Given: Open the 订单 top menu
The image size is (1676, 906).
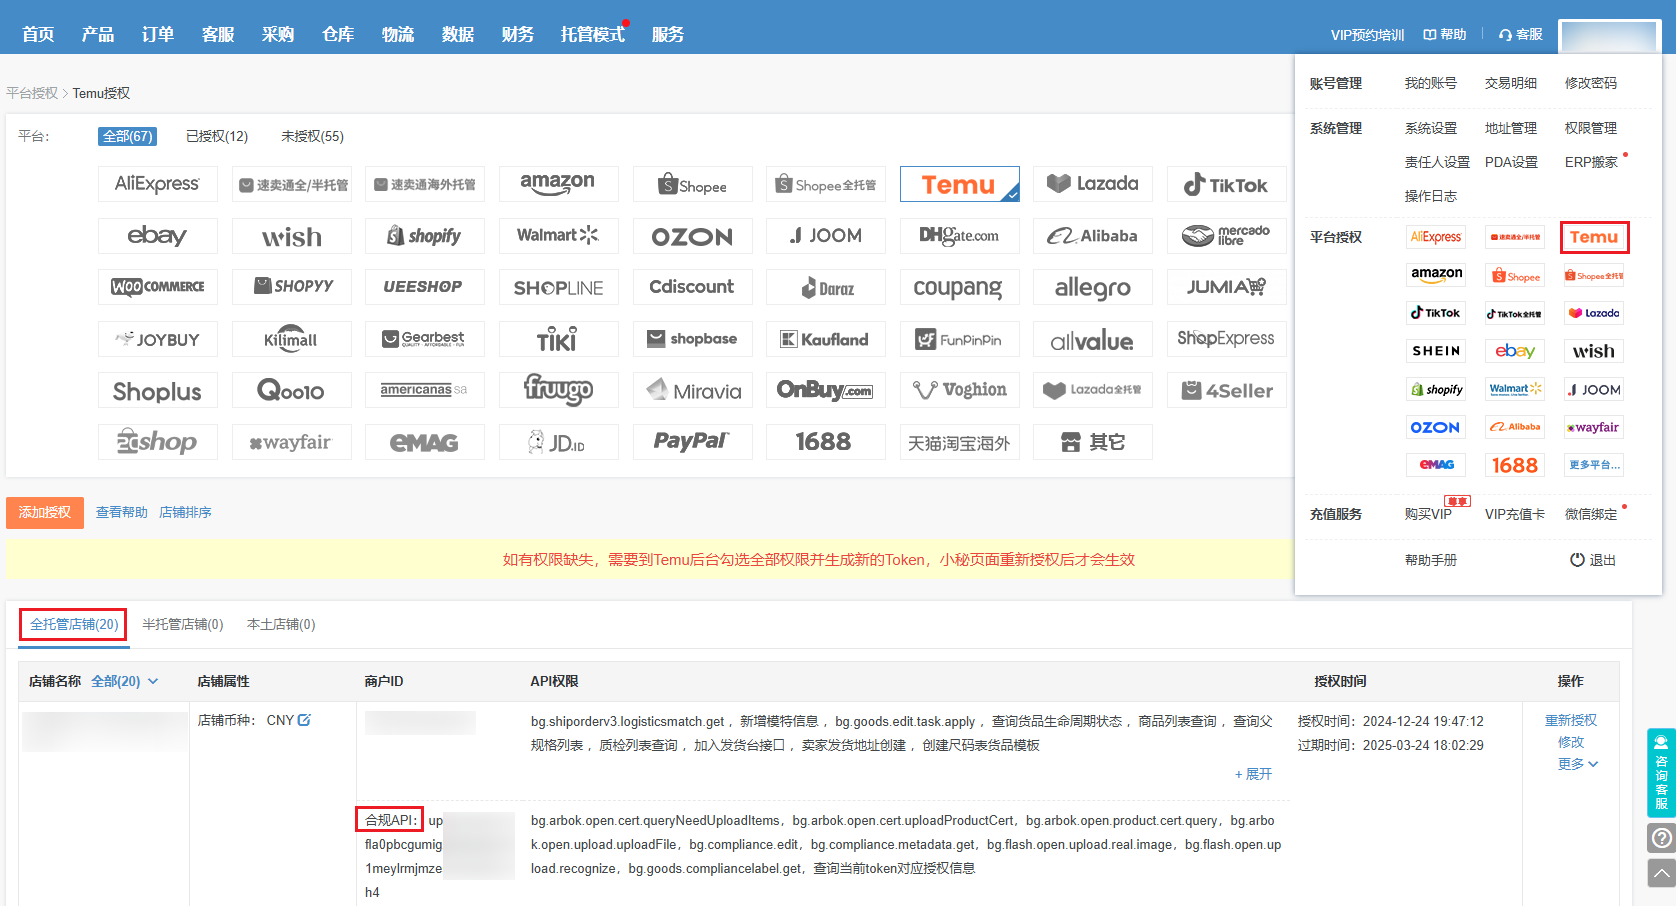Looking at the screenshot, I should point(158,34).
